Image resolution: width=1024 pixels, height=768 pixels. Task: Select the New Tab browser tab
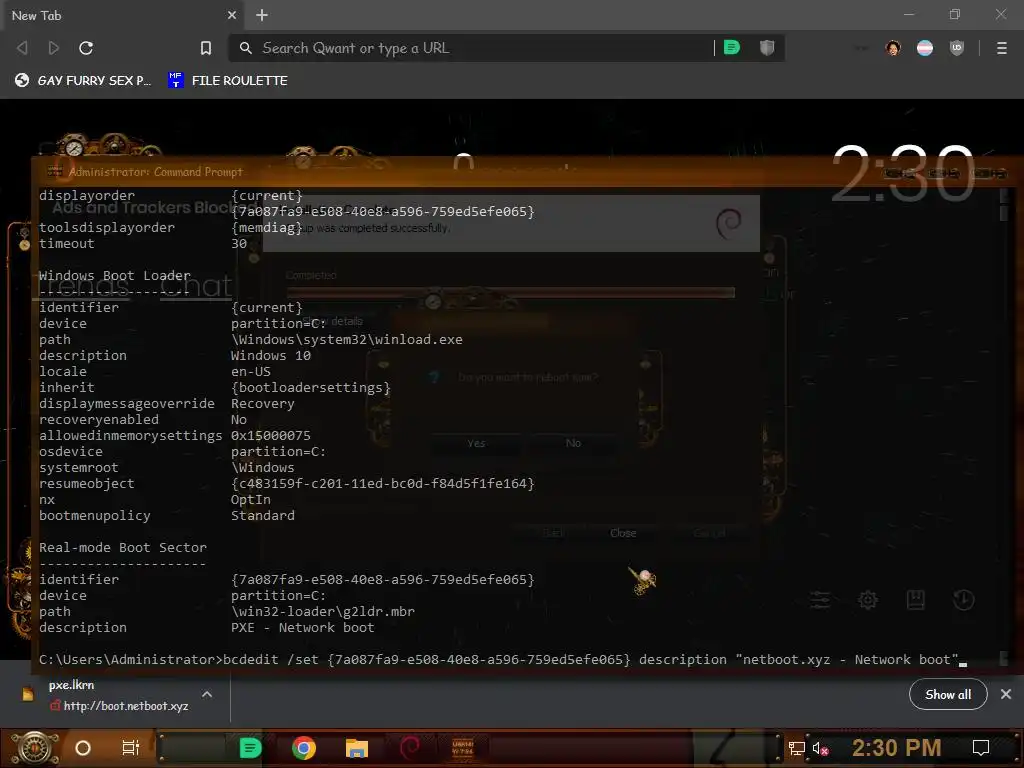(121, 15)
